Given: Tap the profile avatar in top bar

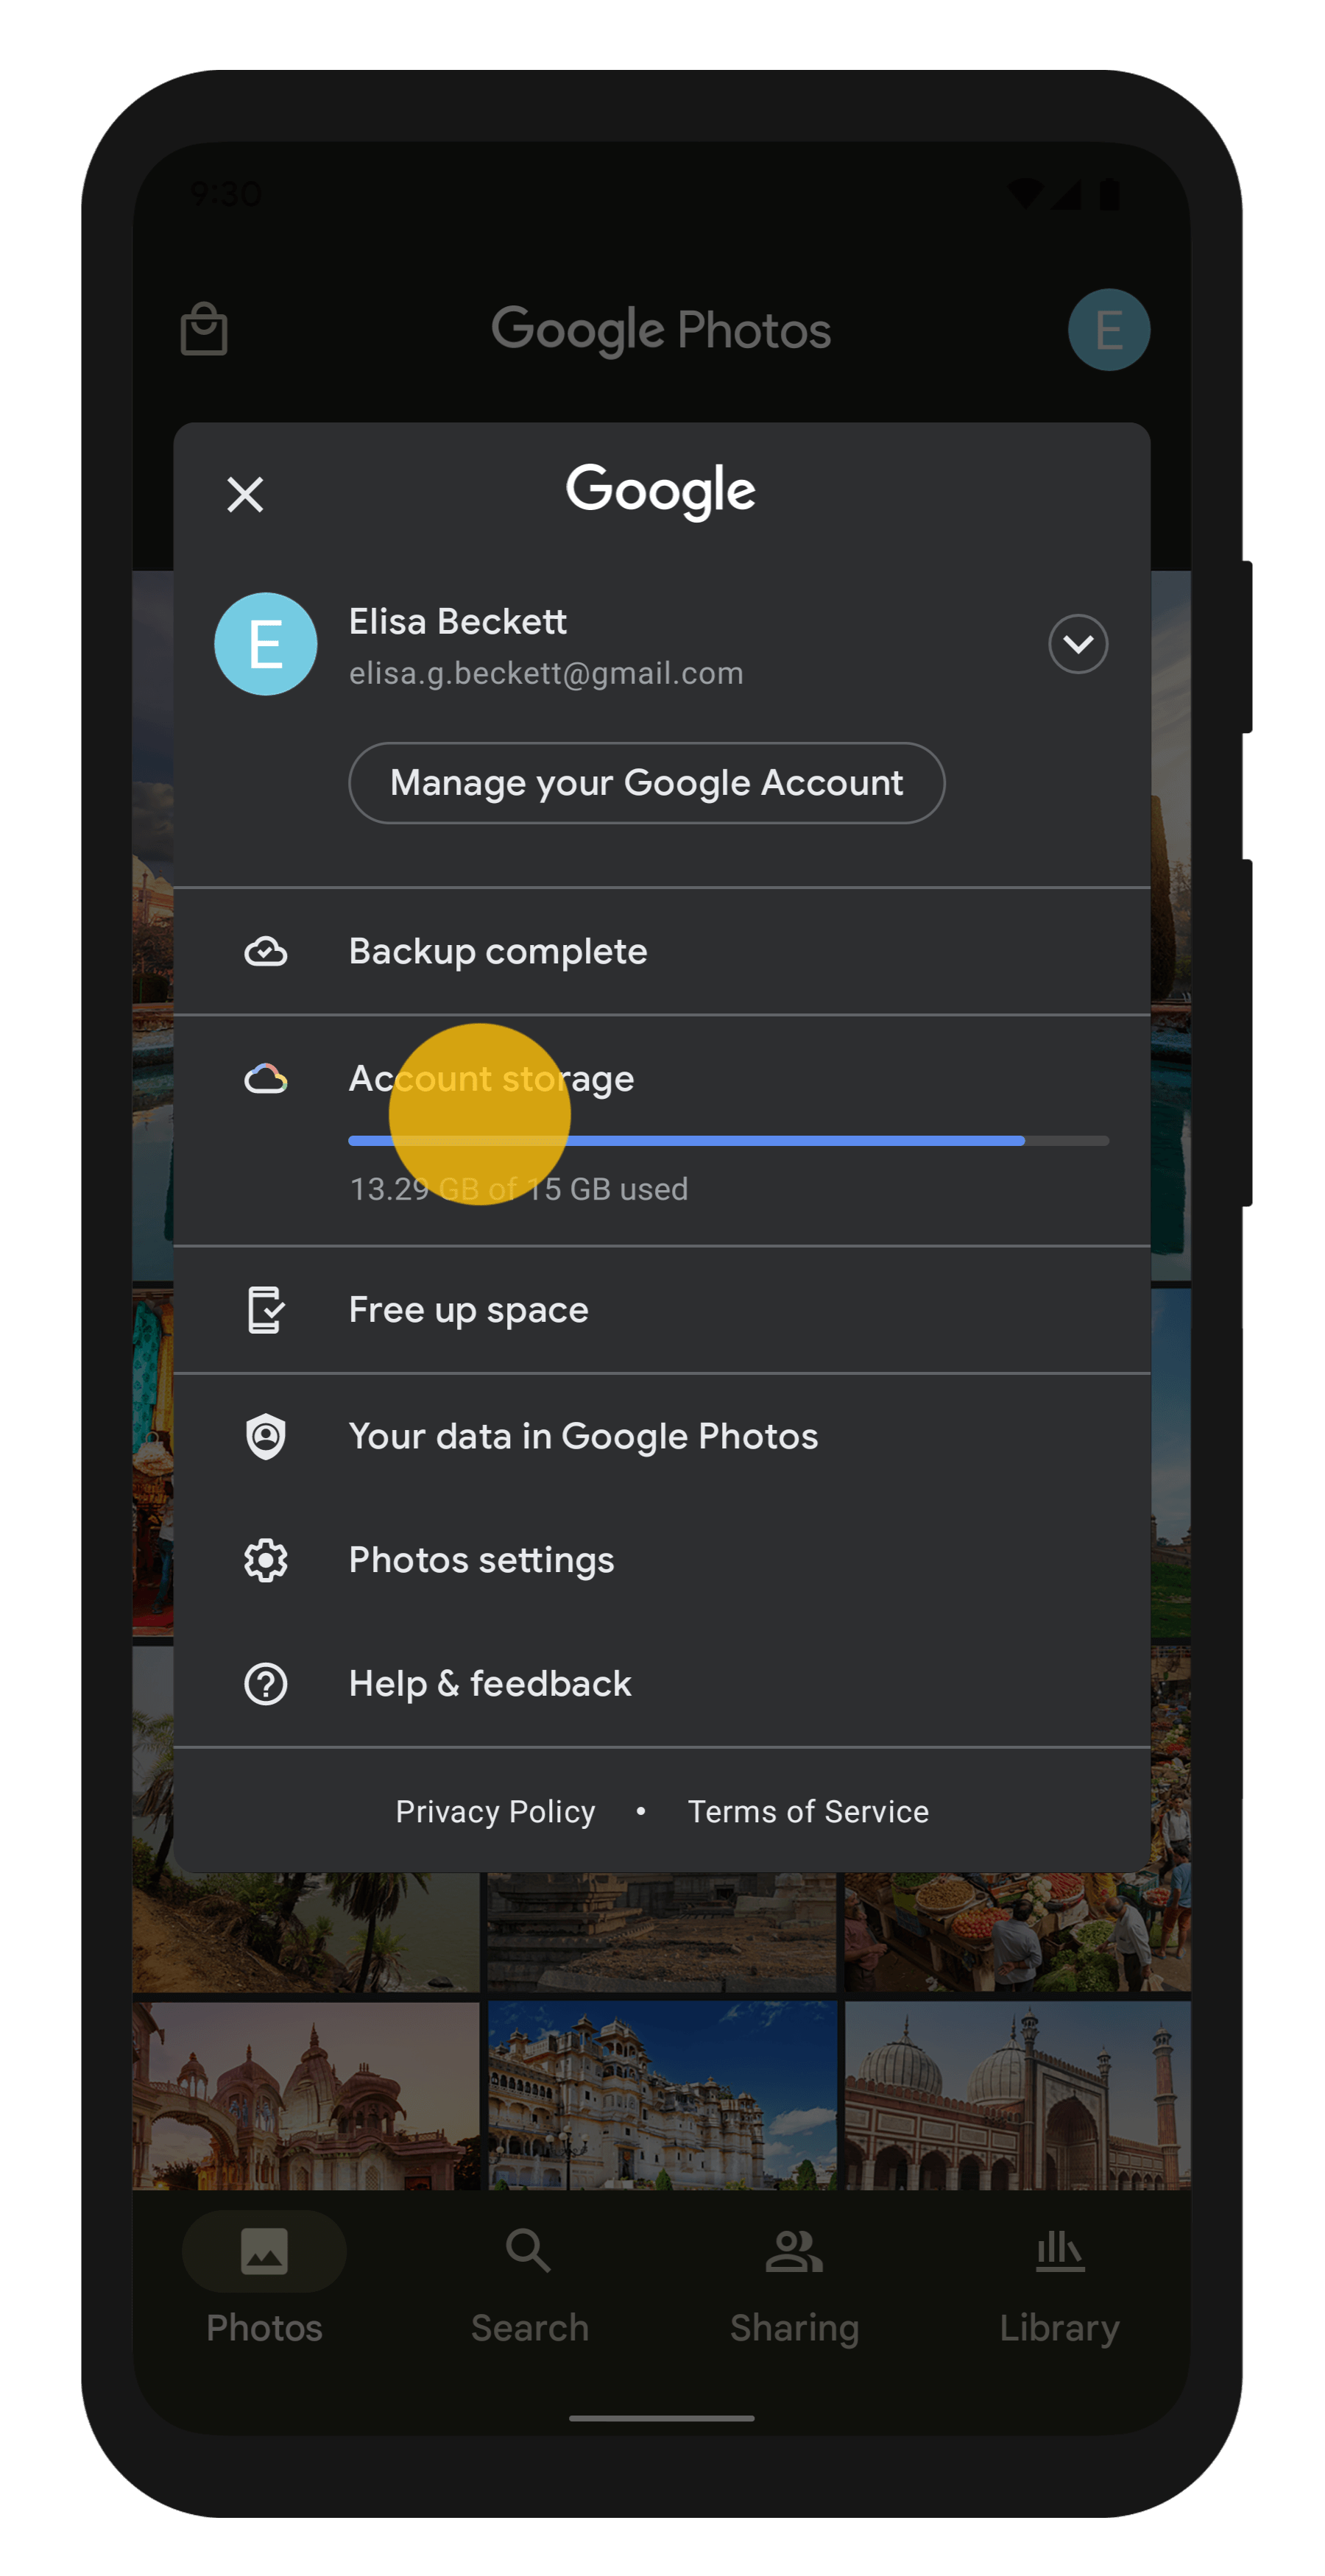Looking at the screenshot, I should point(1108,330).
